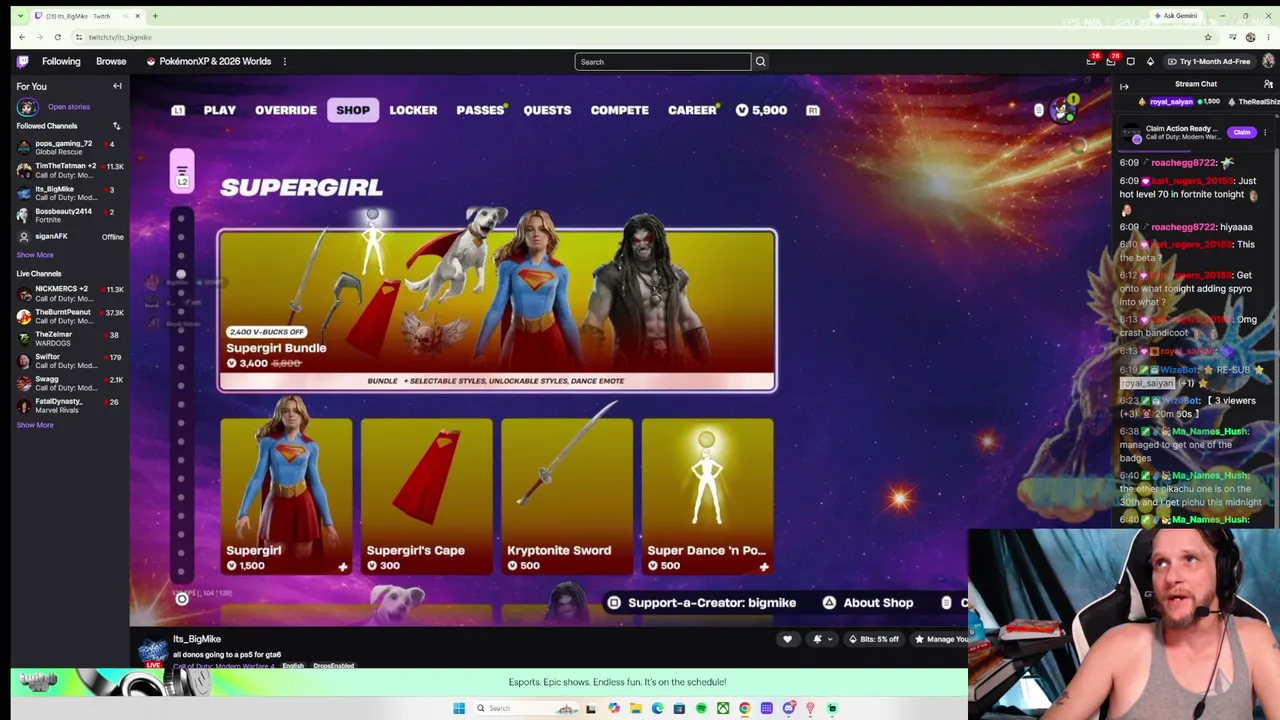The width and height of the screenshot is (1280, 720).
Task: Go back in the browser
Action: point(22,37)
